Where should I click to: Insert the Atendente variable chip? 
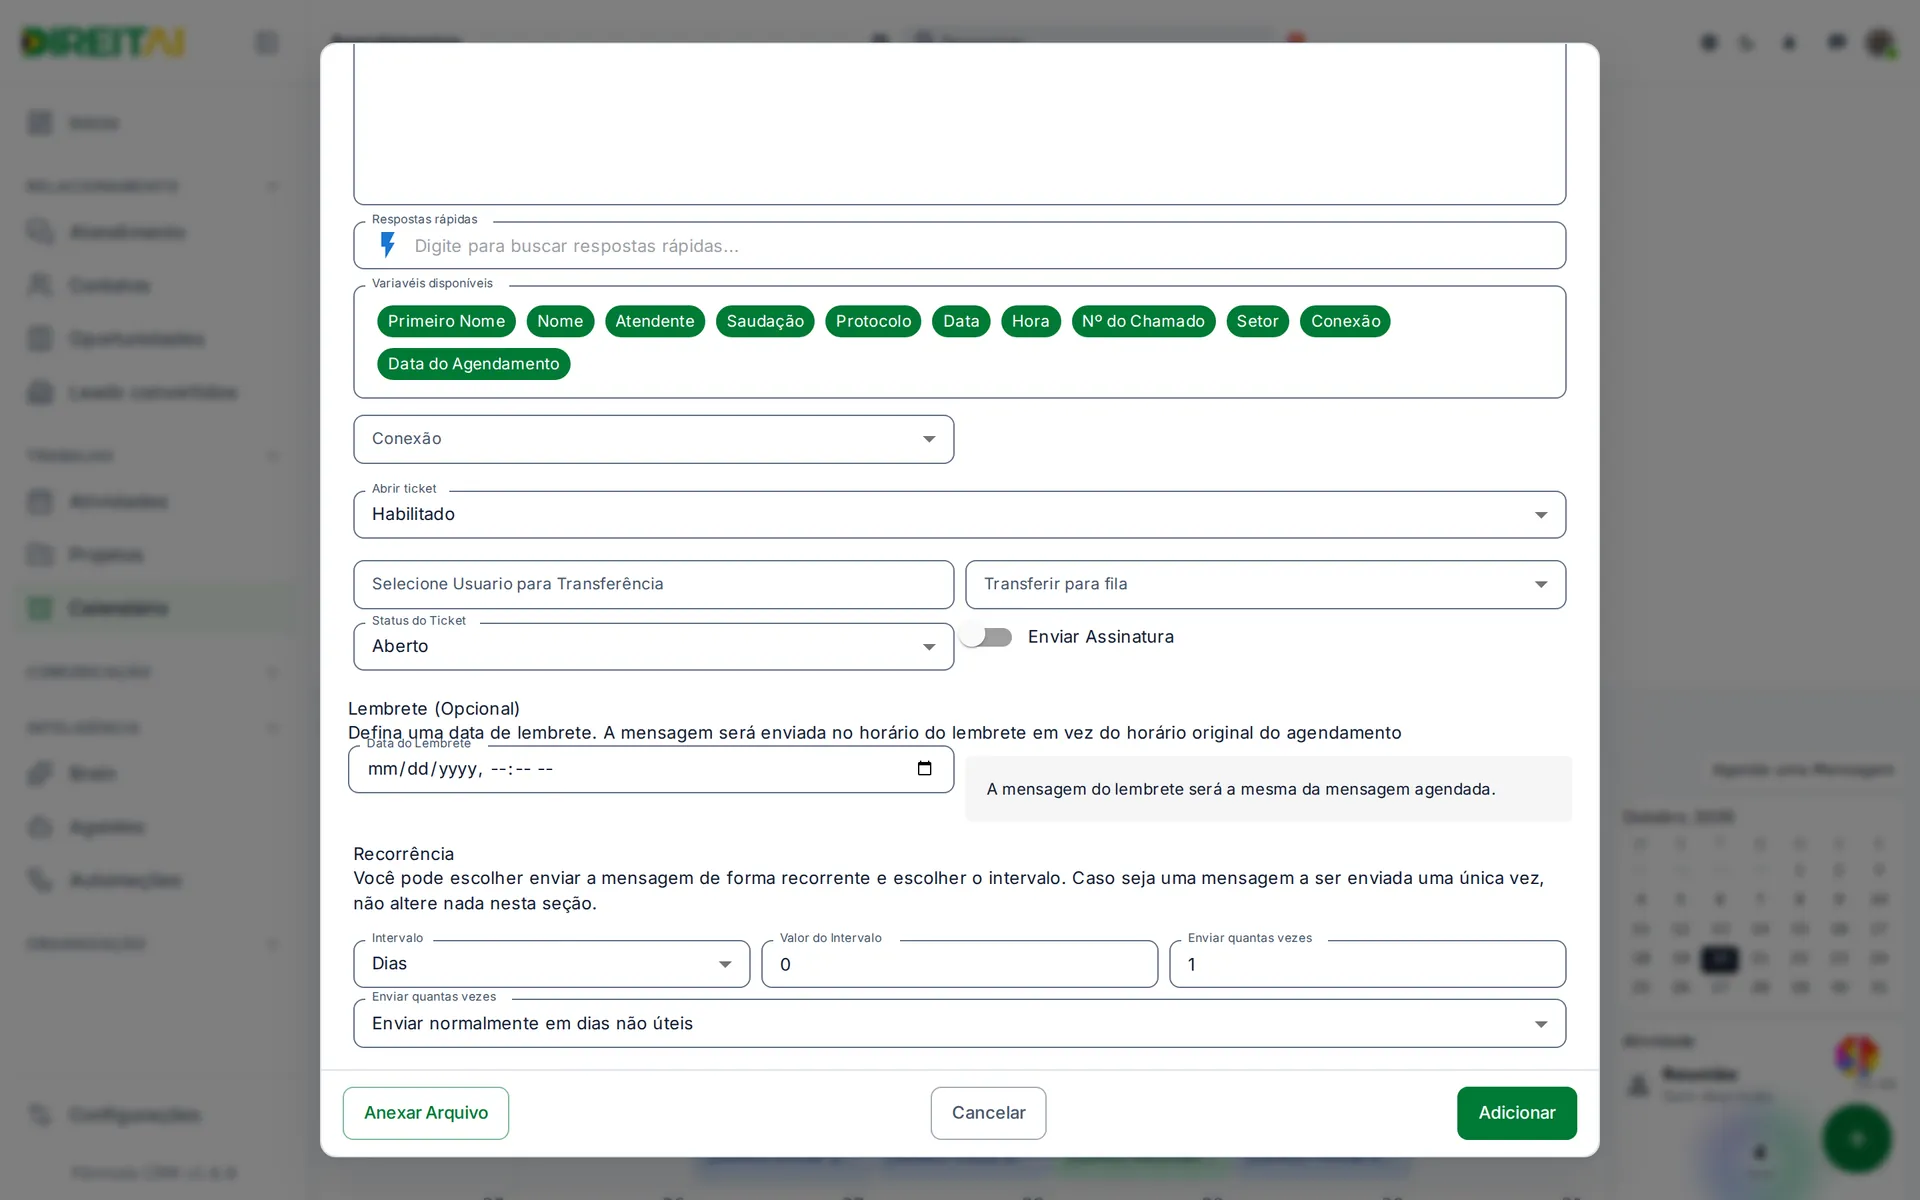[x=655, y=321]
